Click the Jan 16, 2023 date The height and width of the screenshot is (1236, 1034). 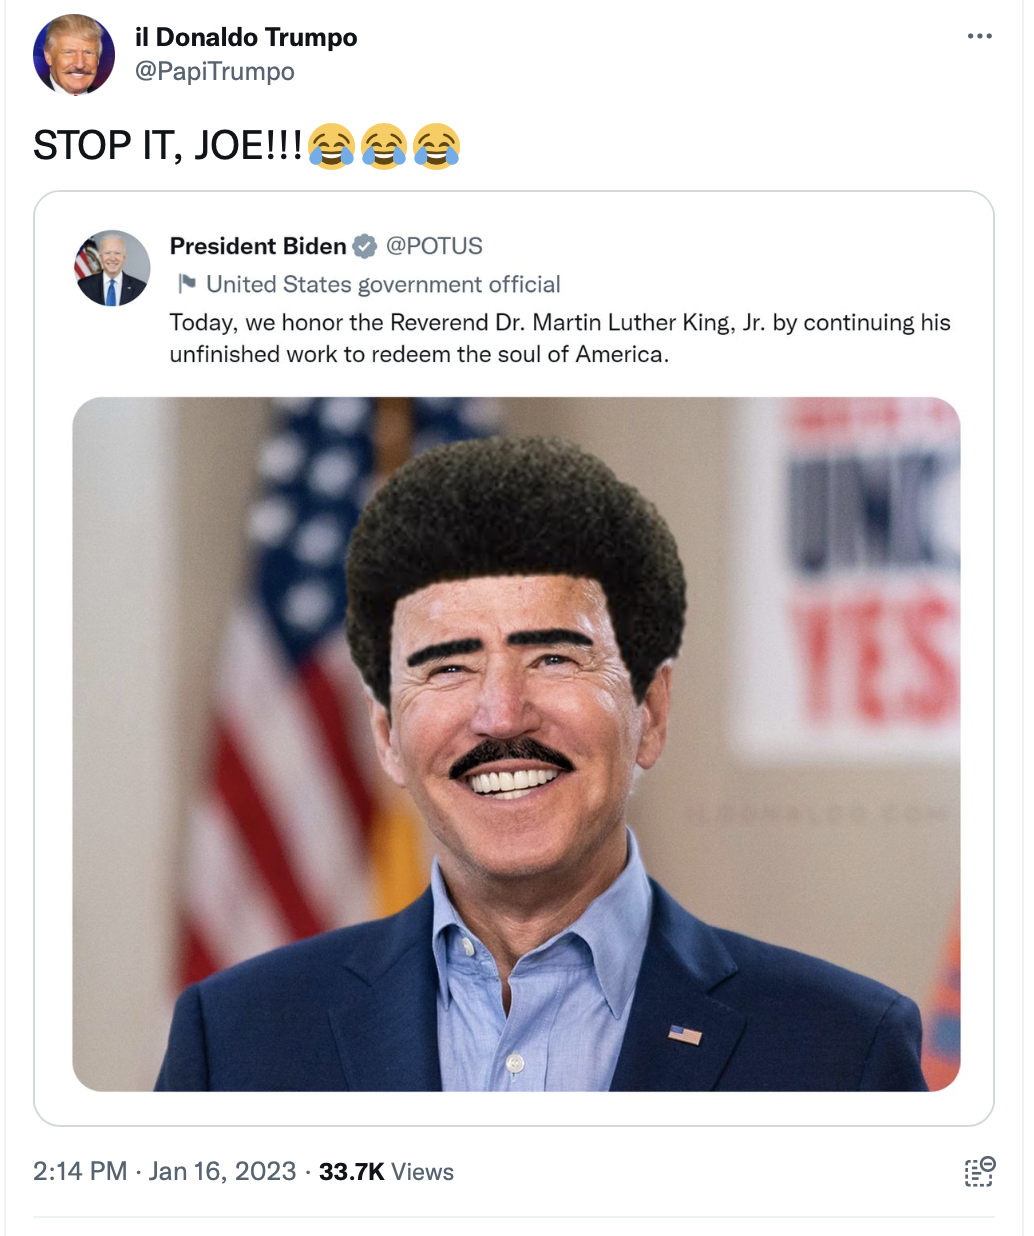tap(222, 1171)
